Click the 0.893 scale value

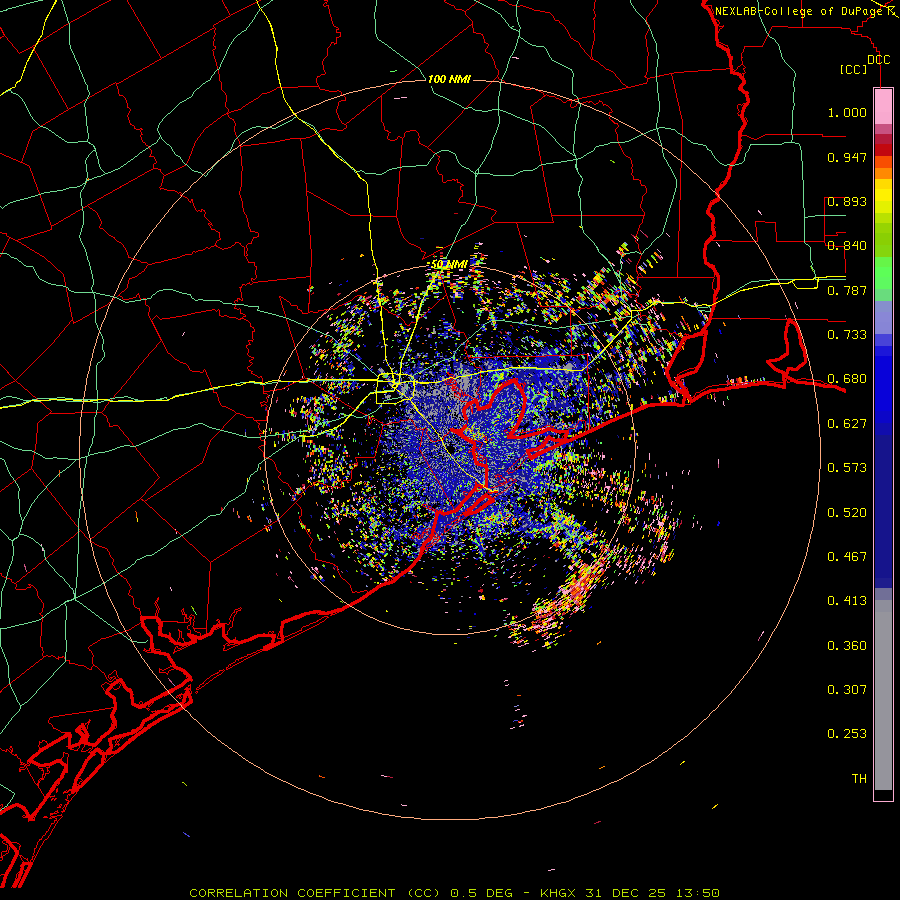click(x=847, y=201)
